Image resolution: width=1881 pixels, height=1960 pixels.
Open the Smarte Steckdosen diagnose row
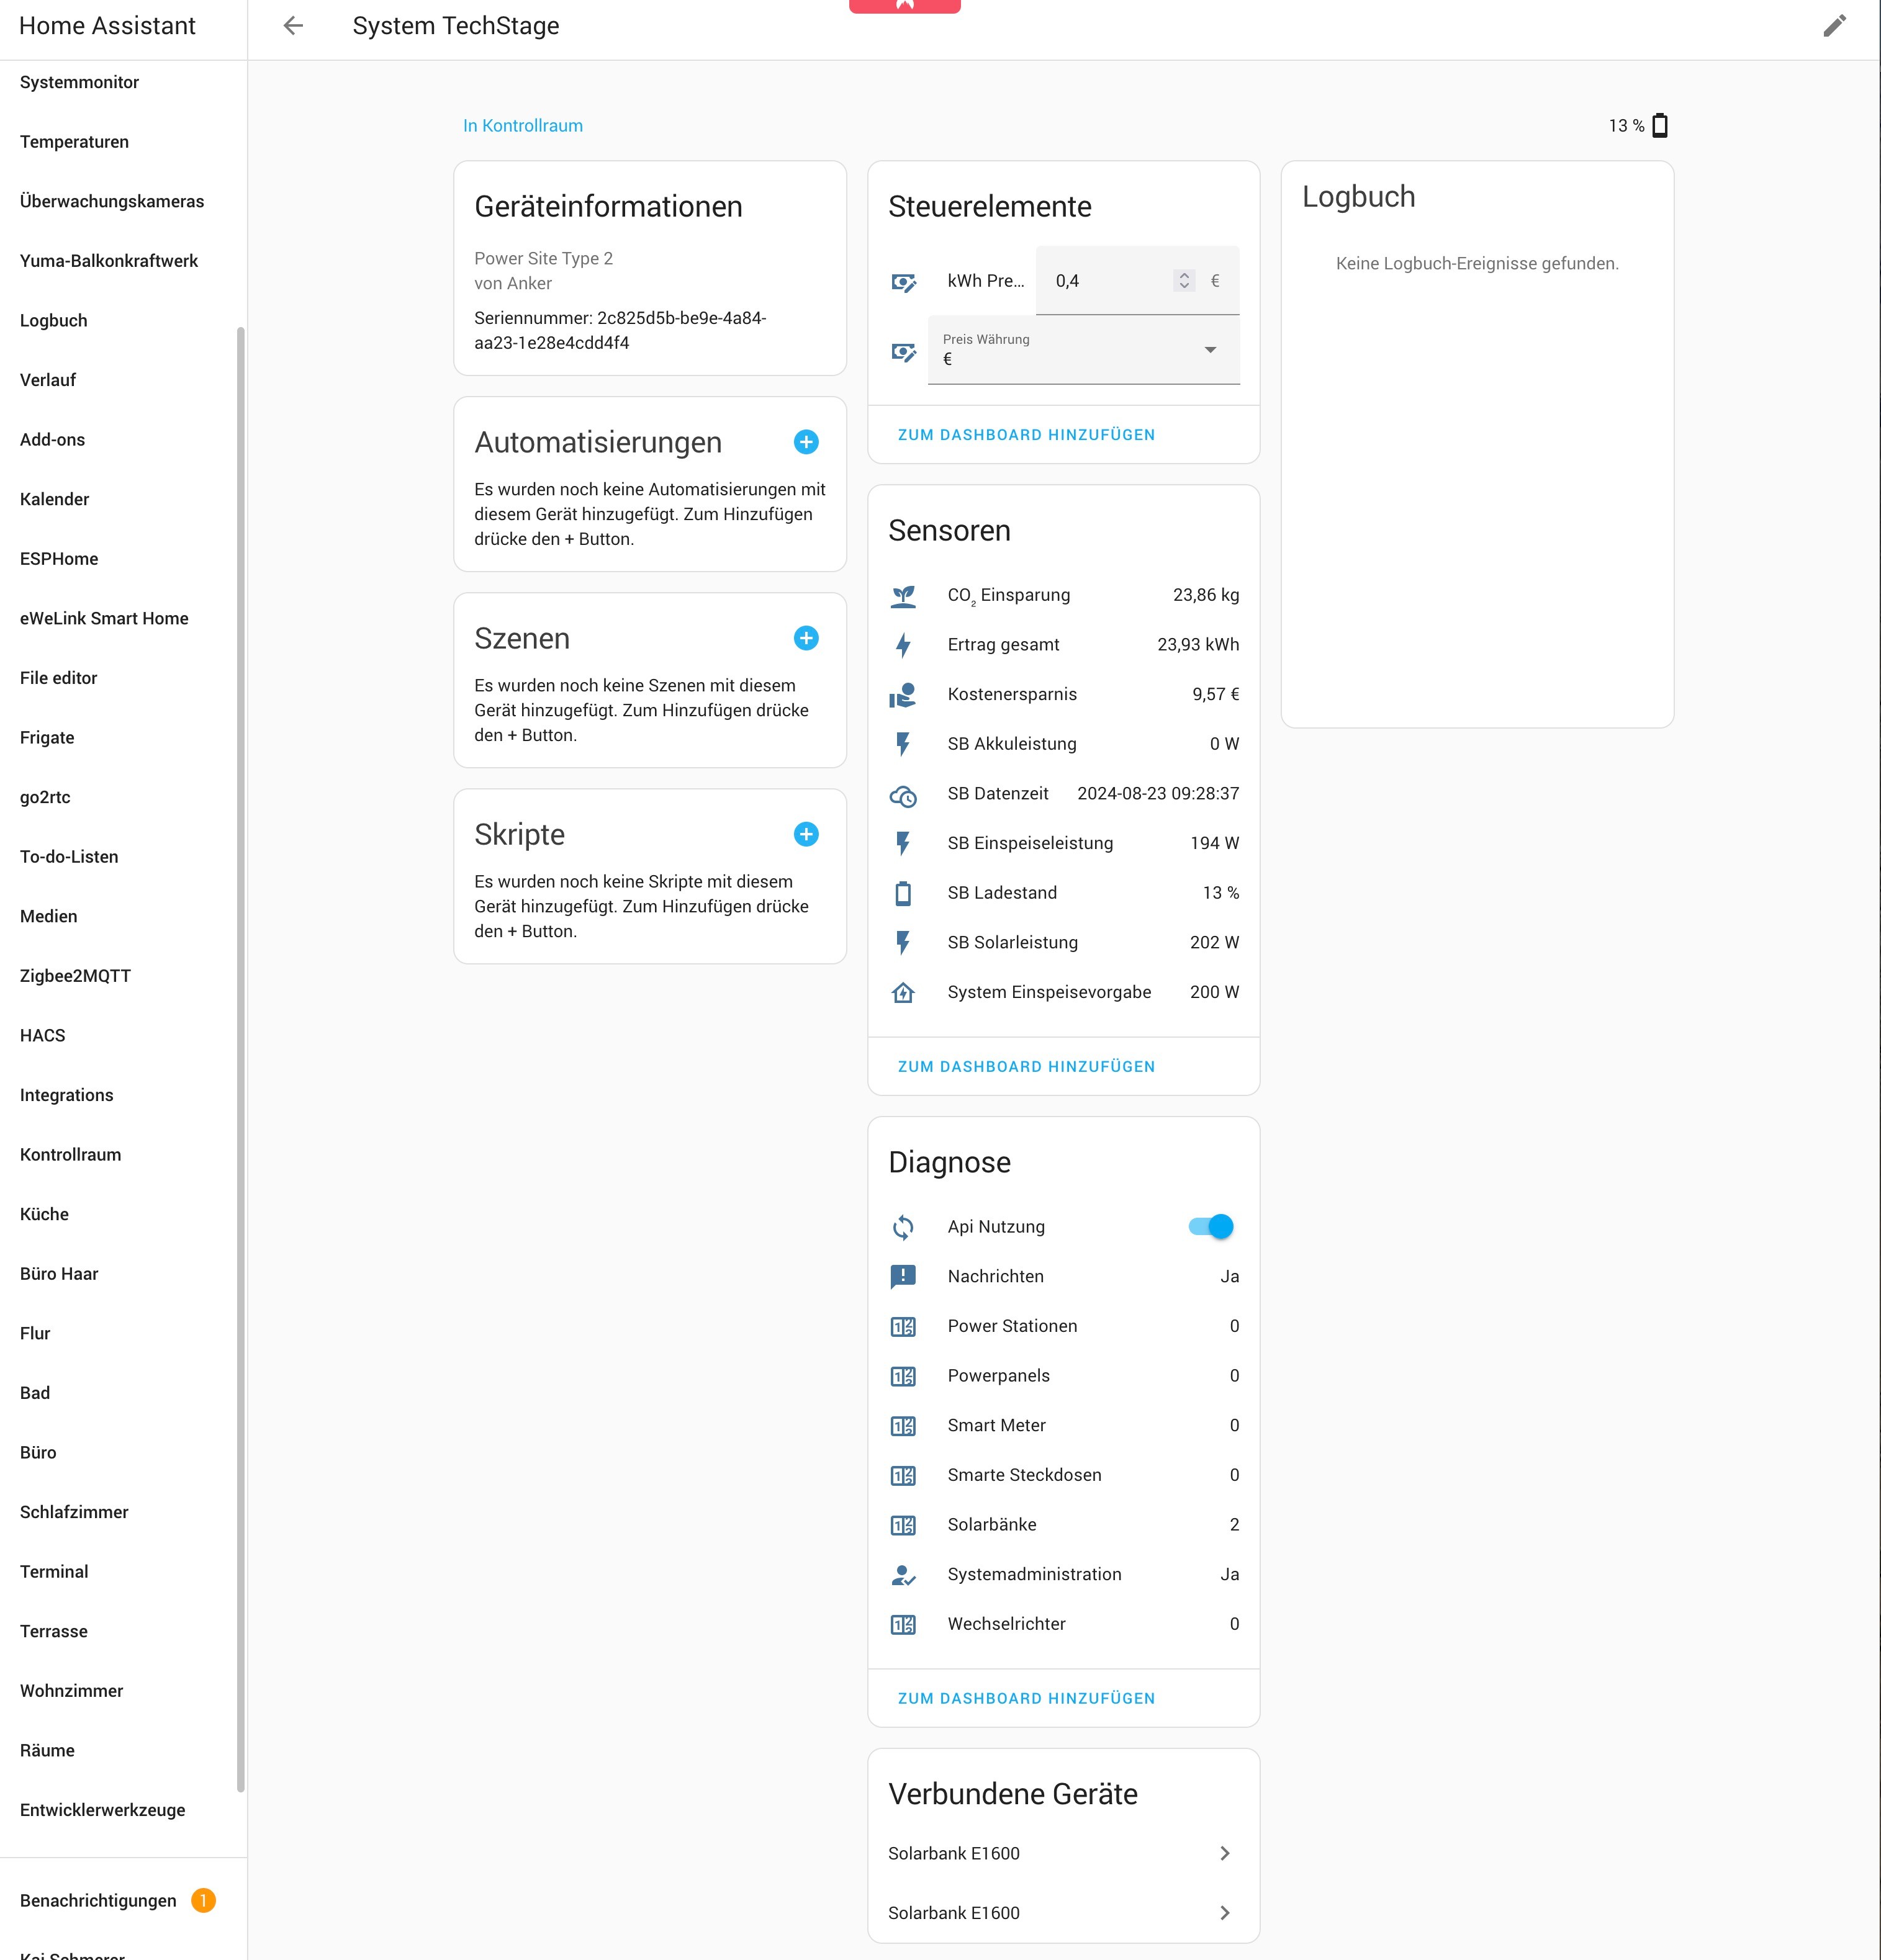[1064, 1475]
